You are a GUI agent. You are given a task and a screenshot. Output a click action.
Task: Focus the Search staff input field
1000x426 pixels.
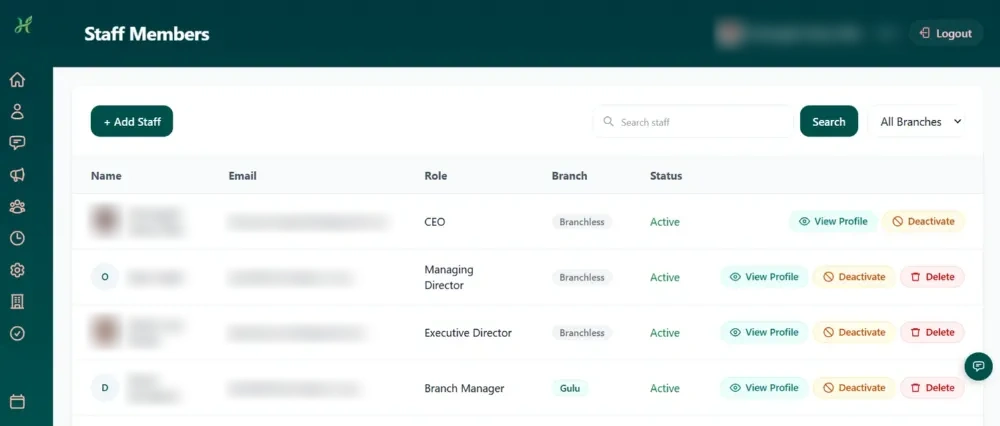click(x=693, y=121)
